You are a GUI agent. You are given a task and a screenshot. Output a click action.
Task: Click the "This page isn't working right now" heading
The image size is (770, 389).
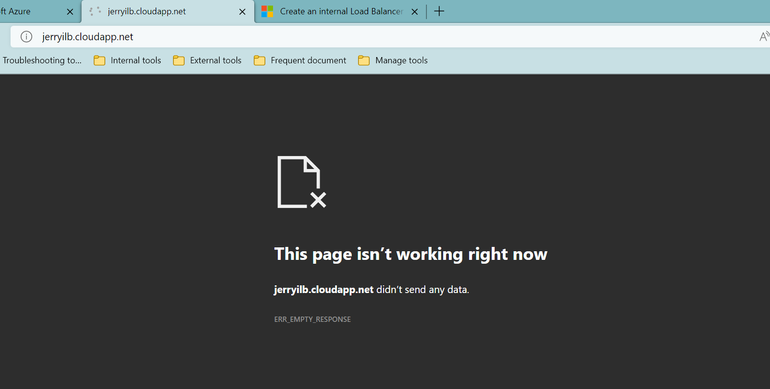[411, 254]
